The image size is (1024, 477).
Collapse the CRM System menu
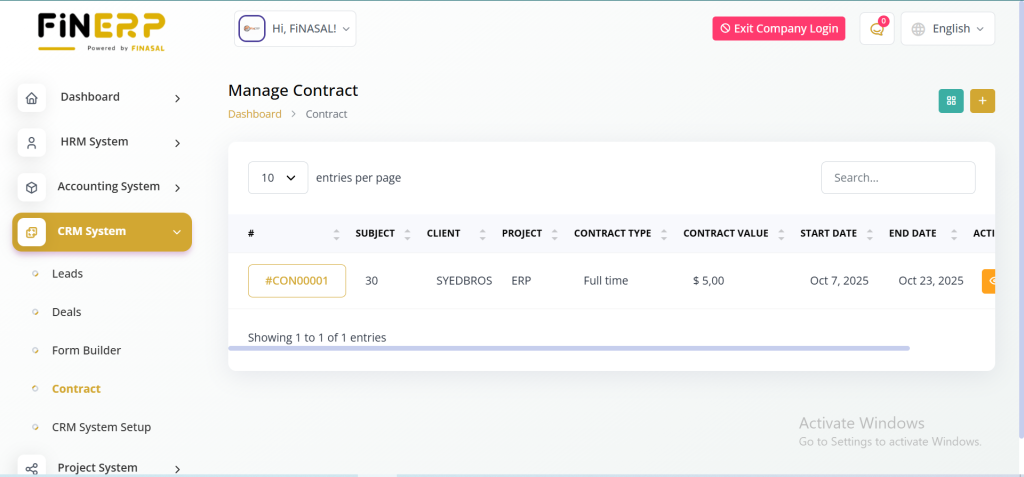tap(177, 232)
